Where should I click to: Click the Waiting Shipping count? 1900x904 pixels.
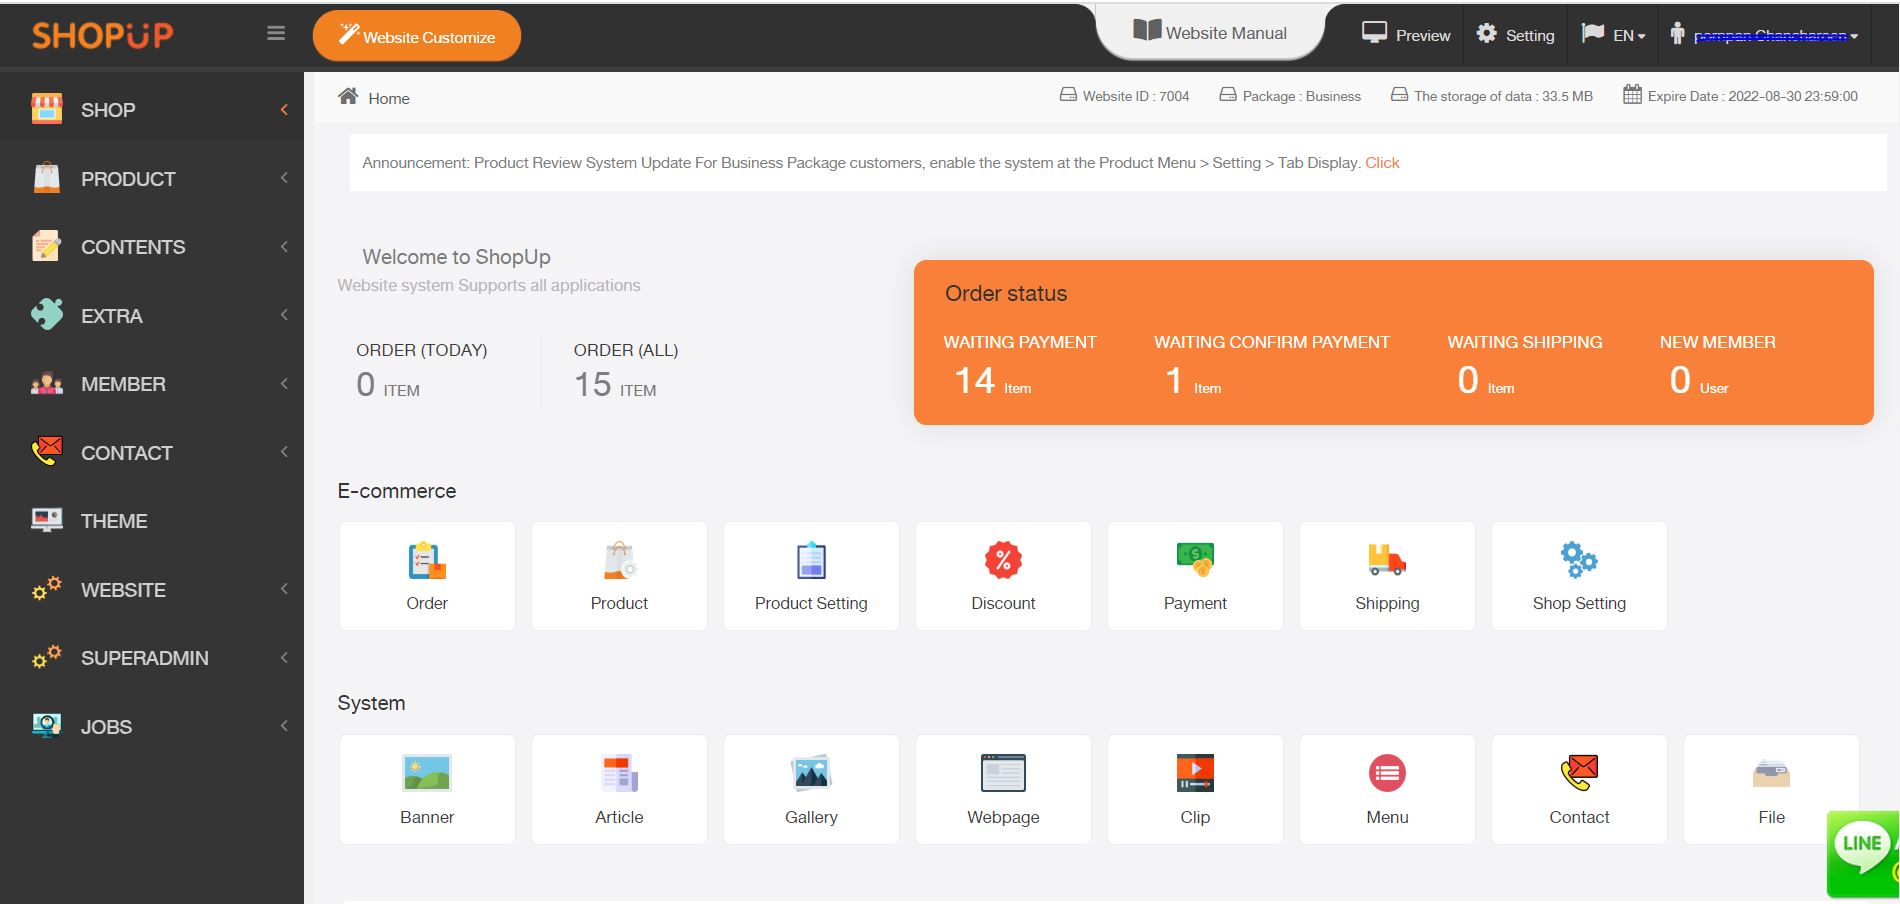coord(1486,381)
